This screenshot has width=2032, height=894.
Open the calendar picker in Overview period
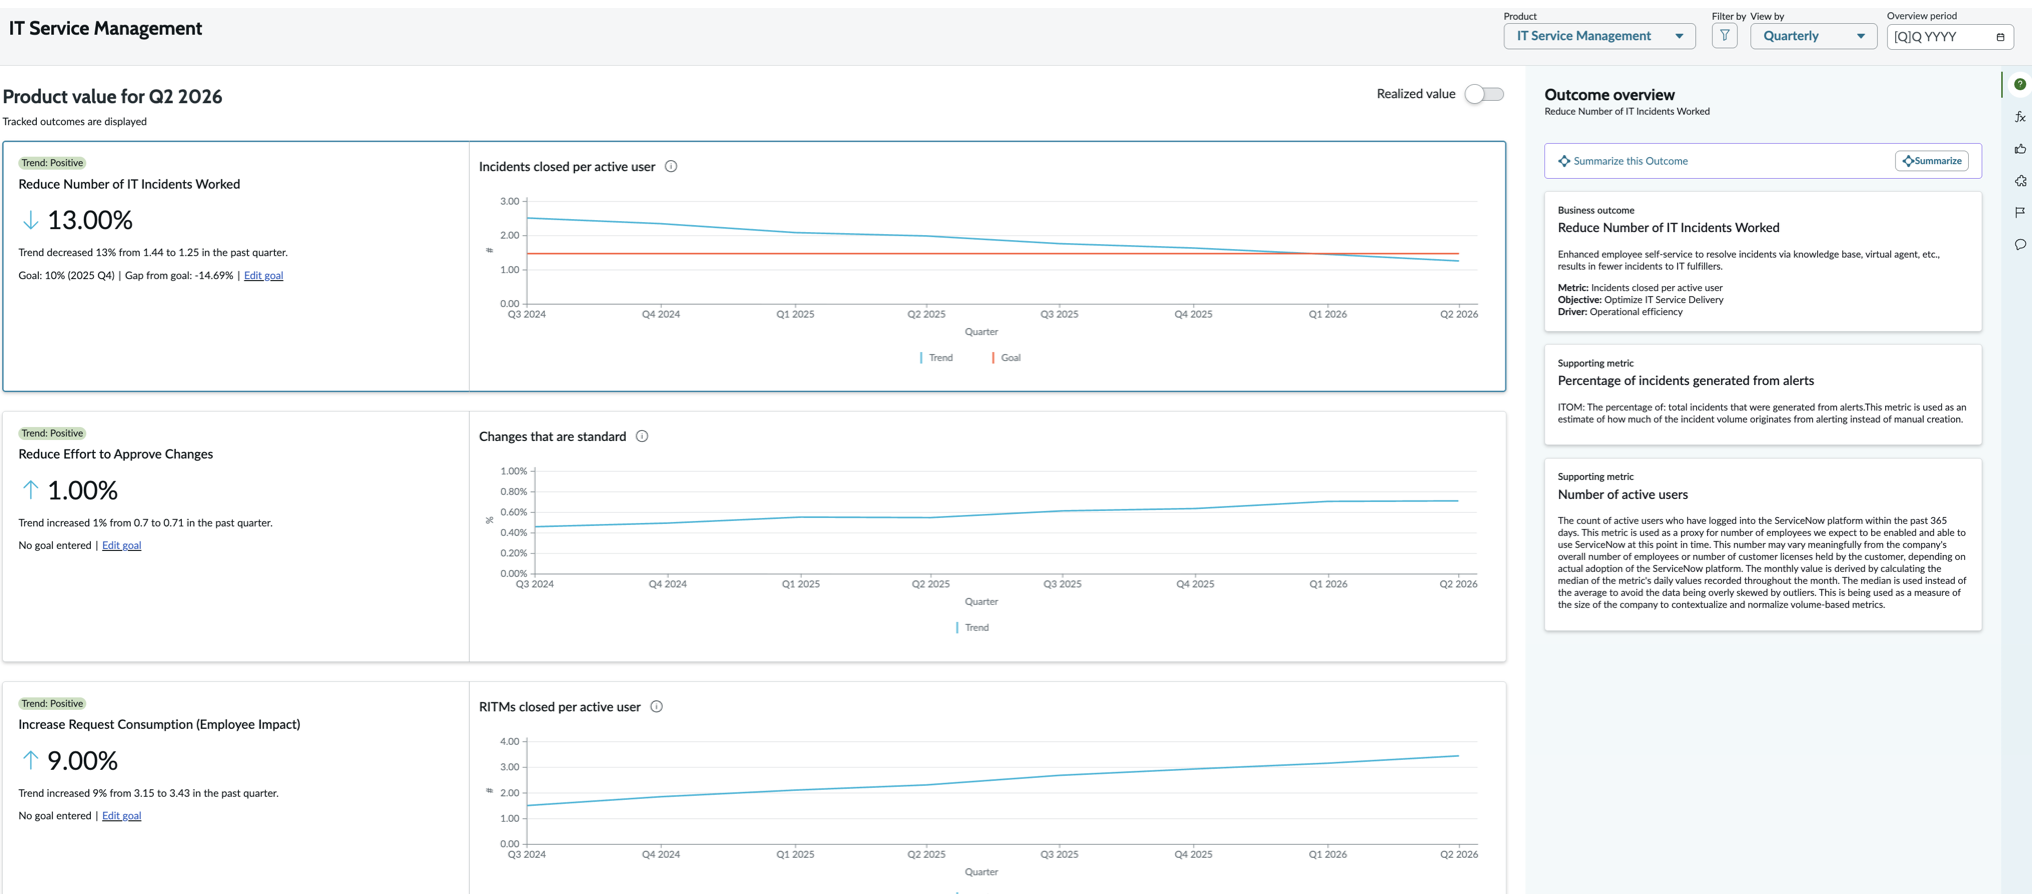[2000, 37]
